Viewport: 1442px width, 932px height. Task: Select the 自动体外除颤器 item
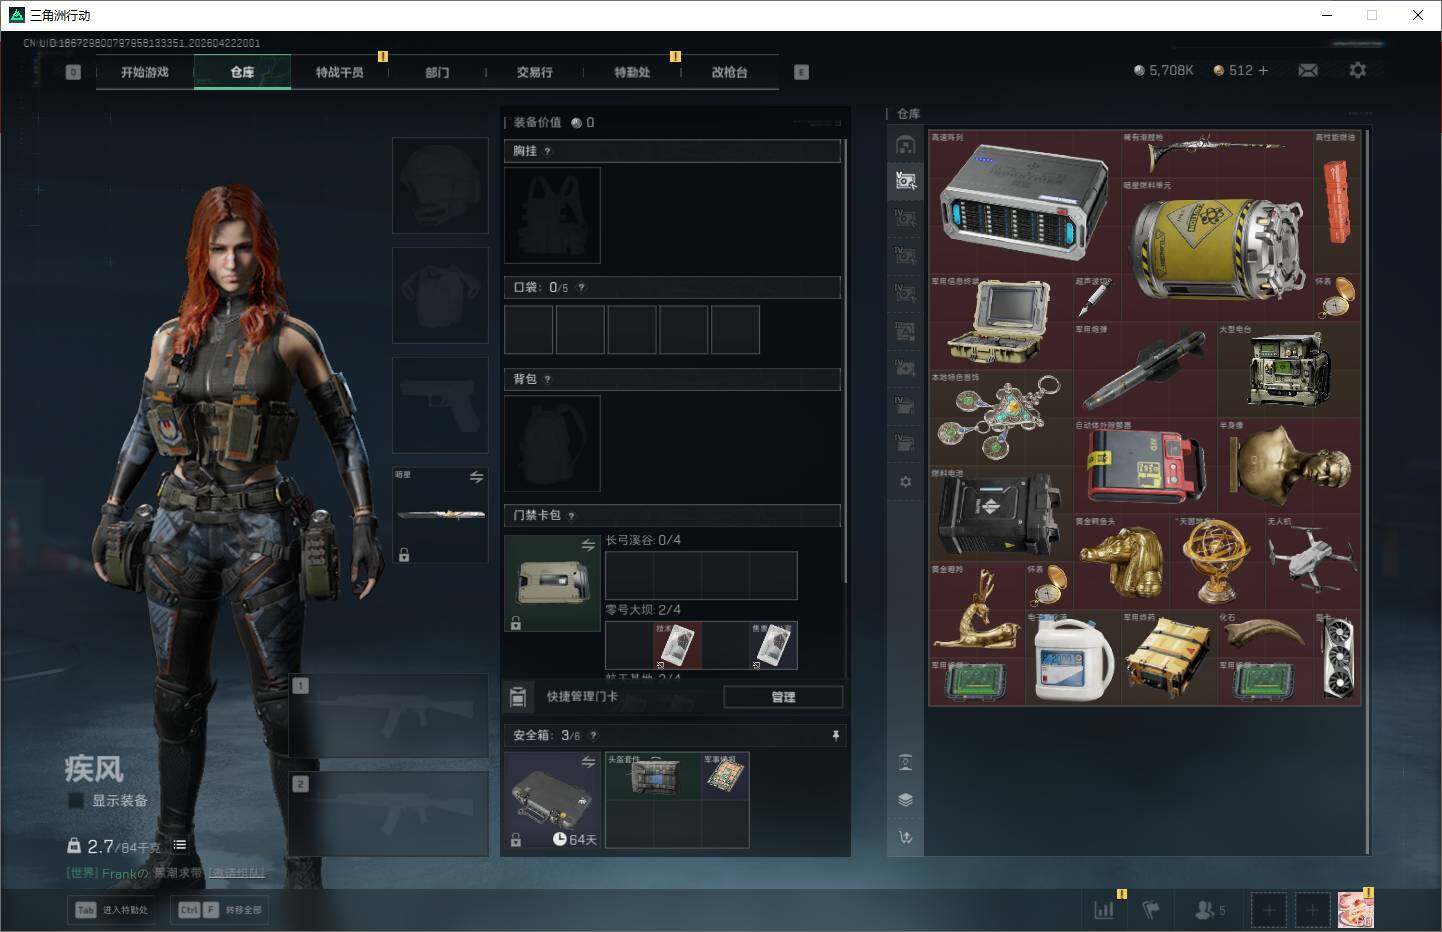pos(1143,466)
